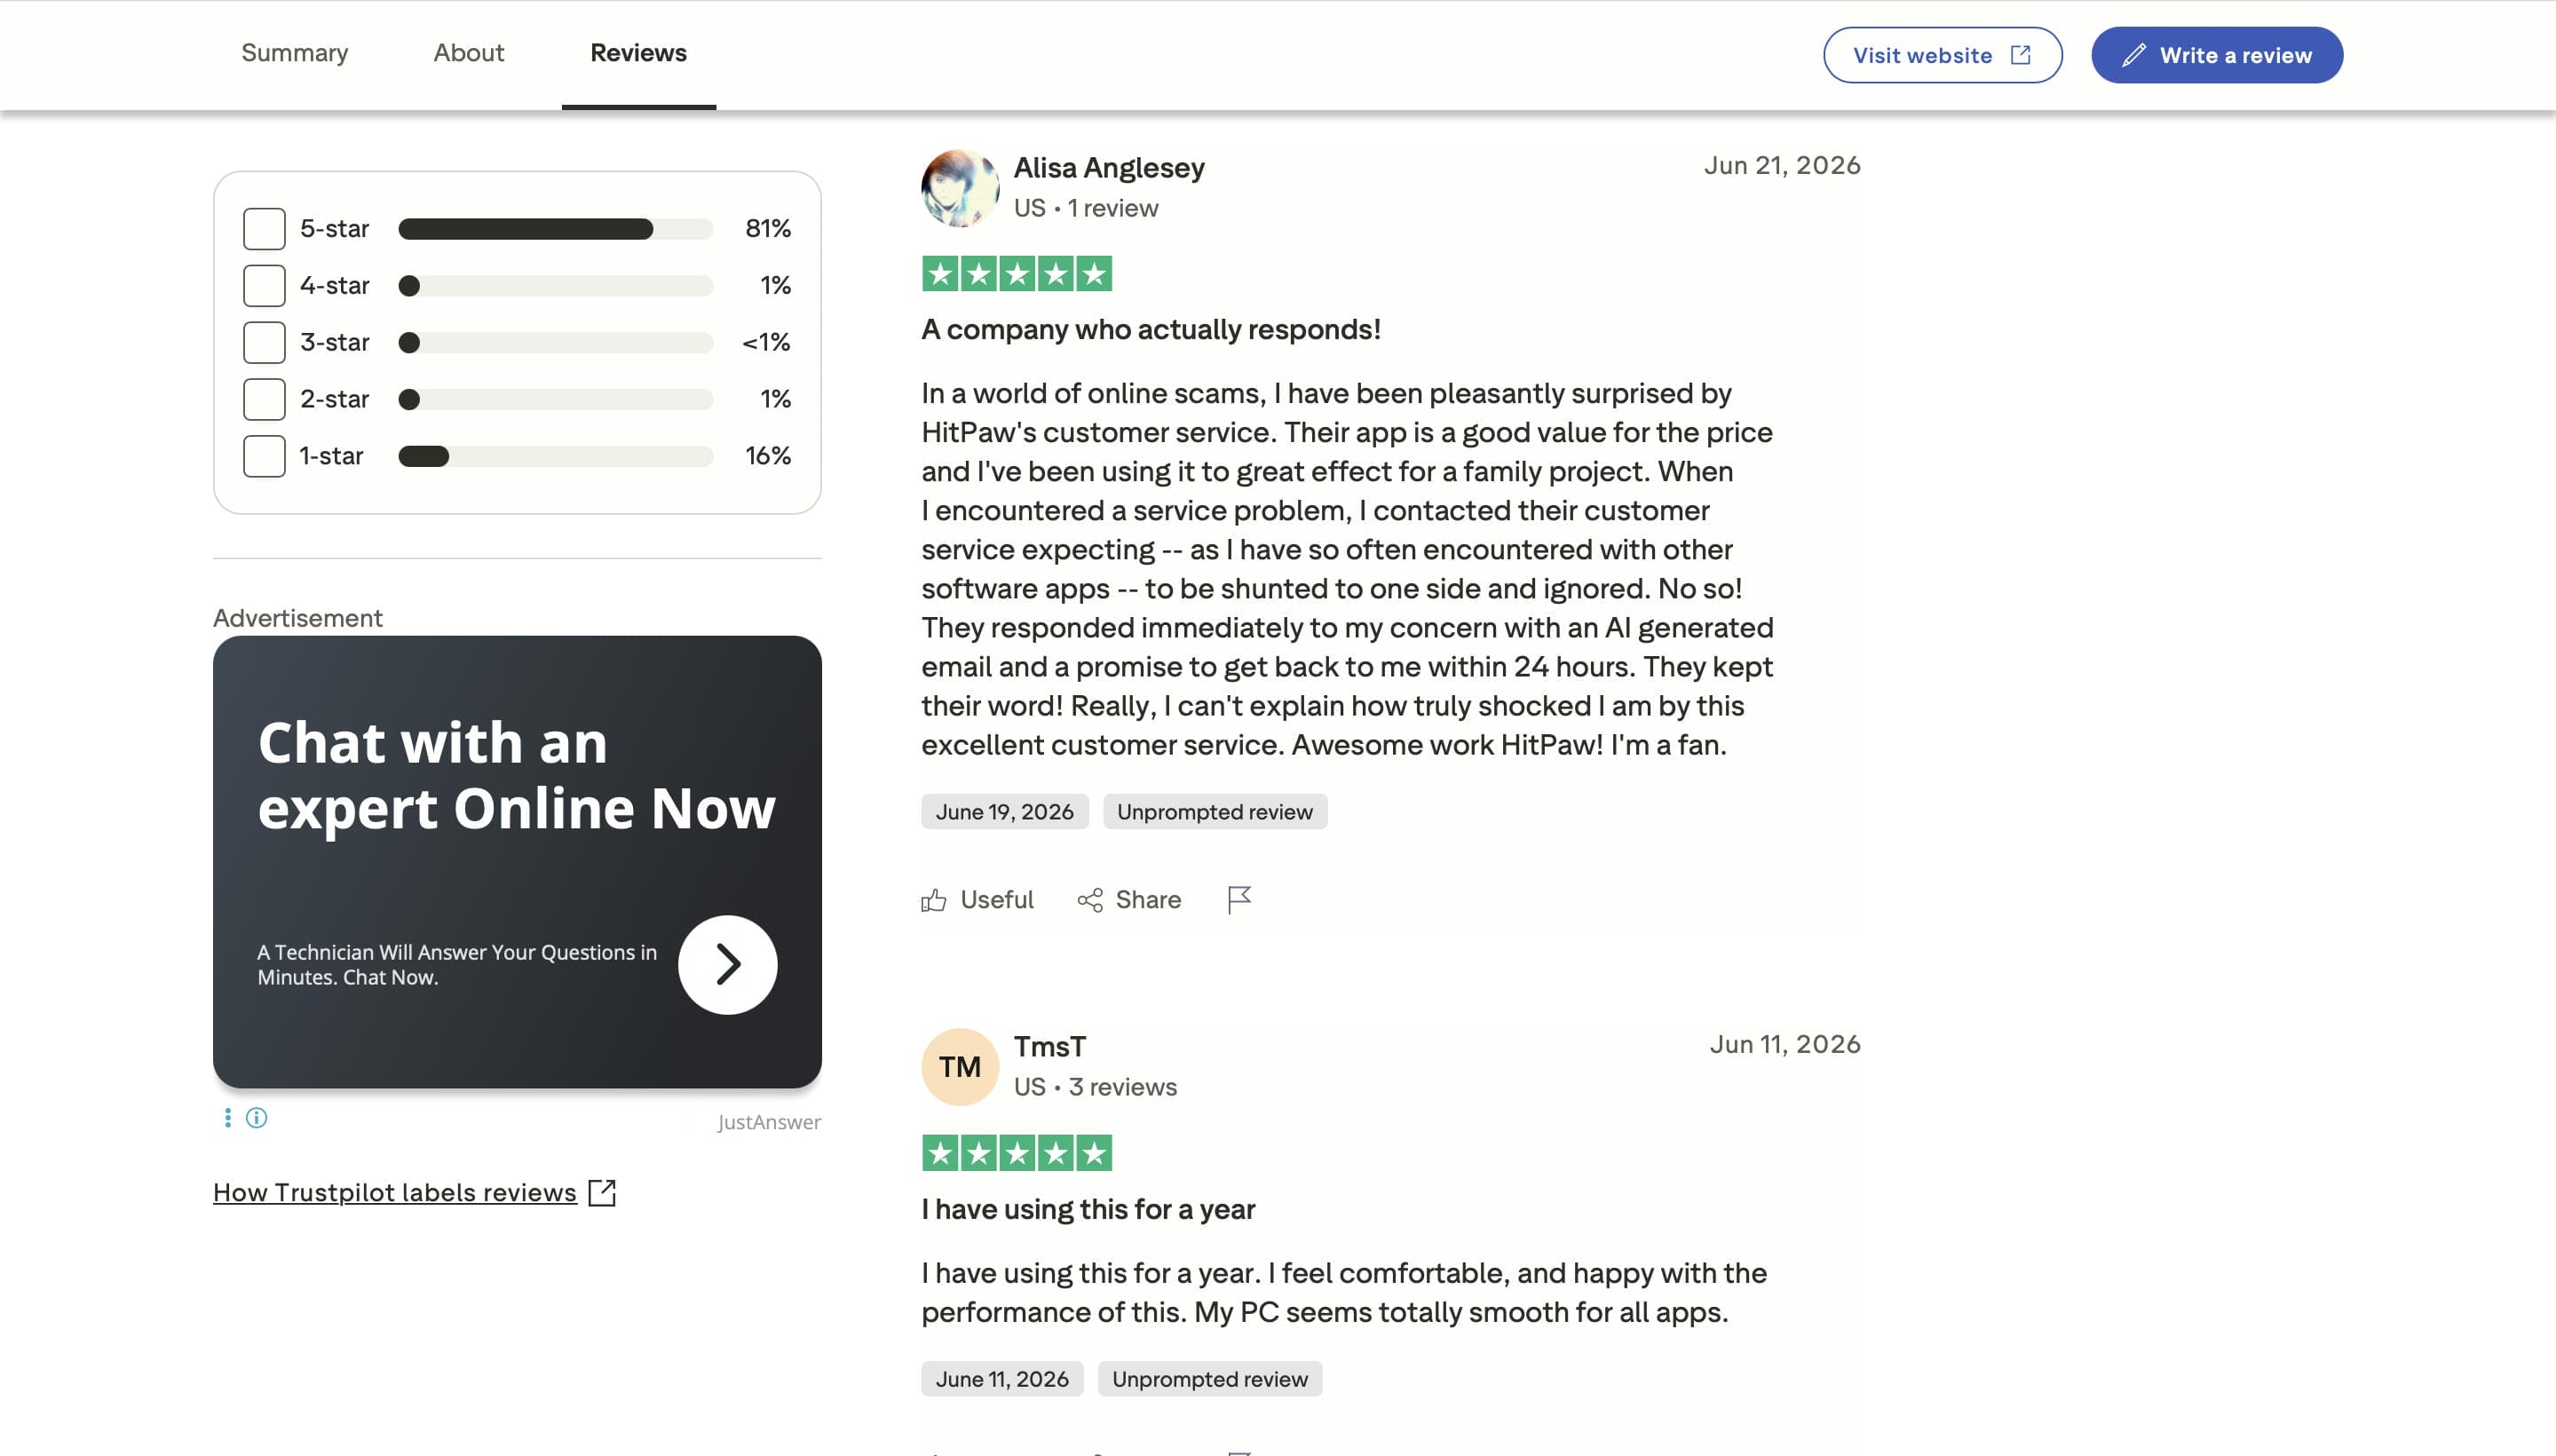Click the 81% value for 5-star

tap(768, 229)
